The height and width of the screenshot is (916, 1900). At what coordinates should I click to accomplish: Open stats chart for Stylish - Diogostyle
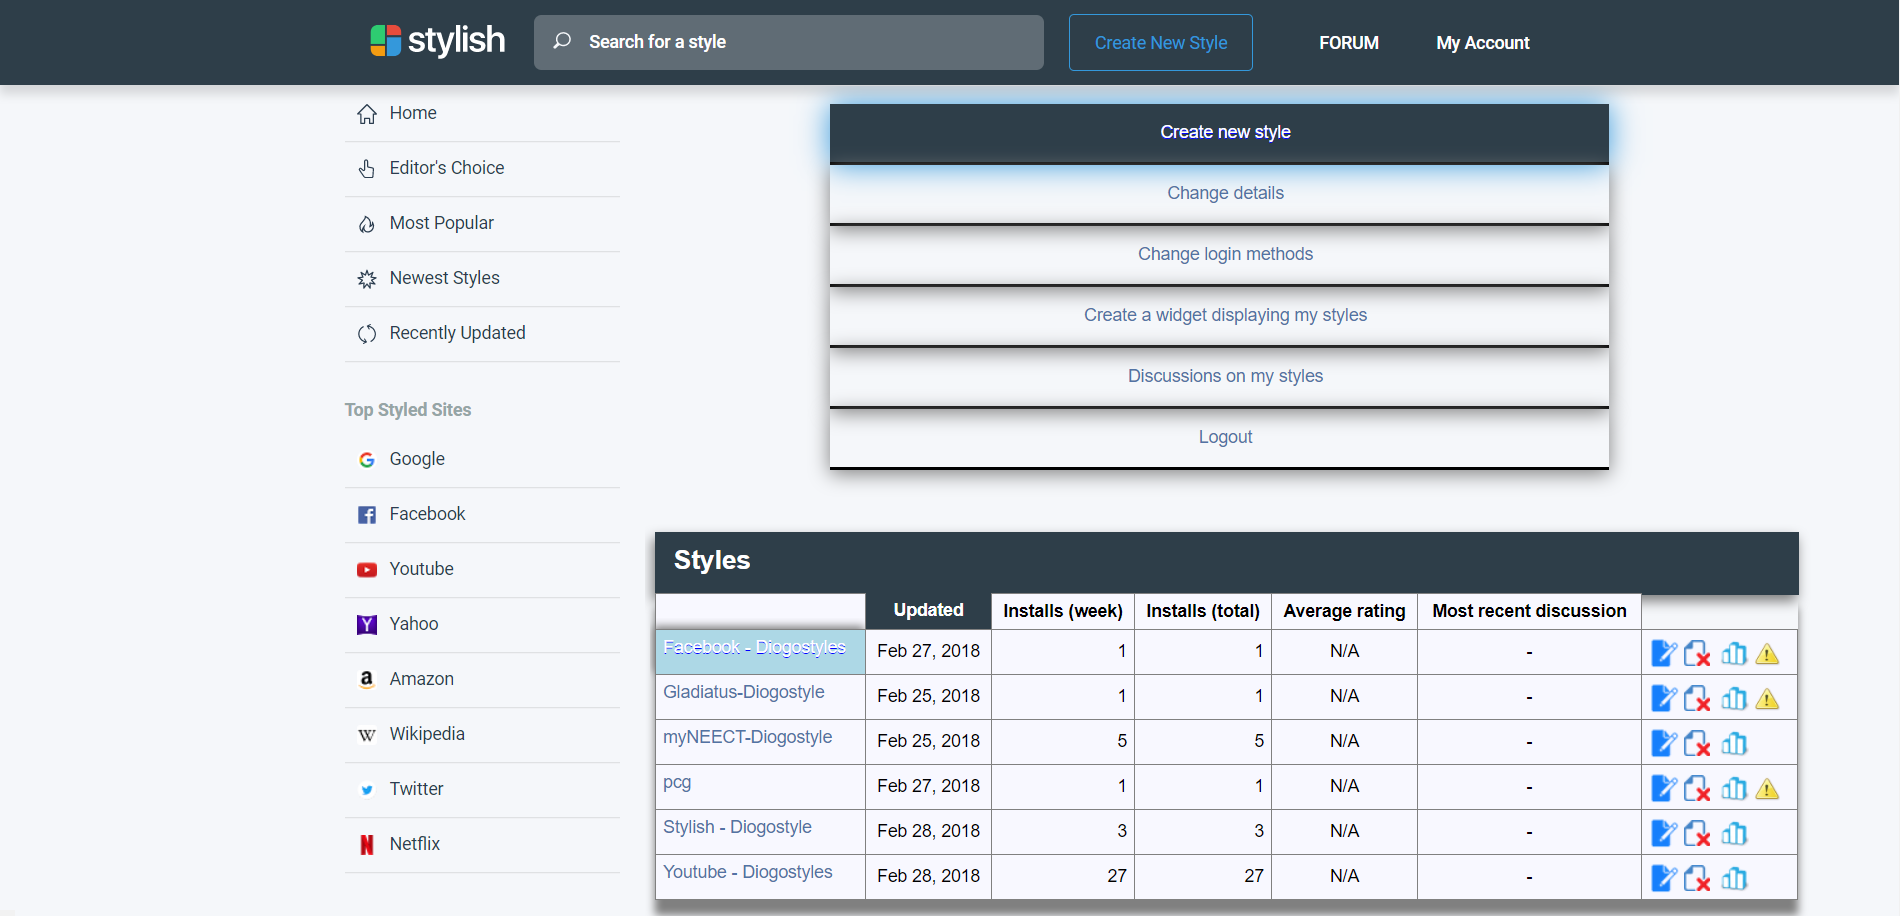[x=1734, y=833]
